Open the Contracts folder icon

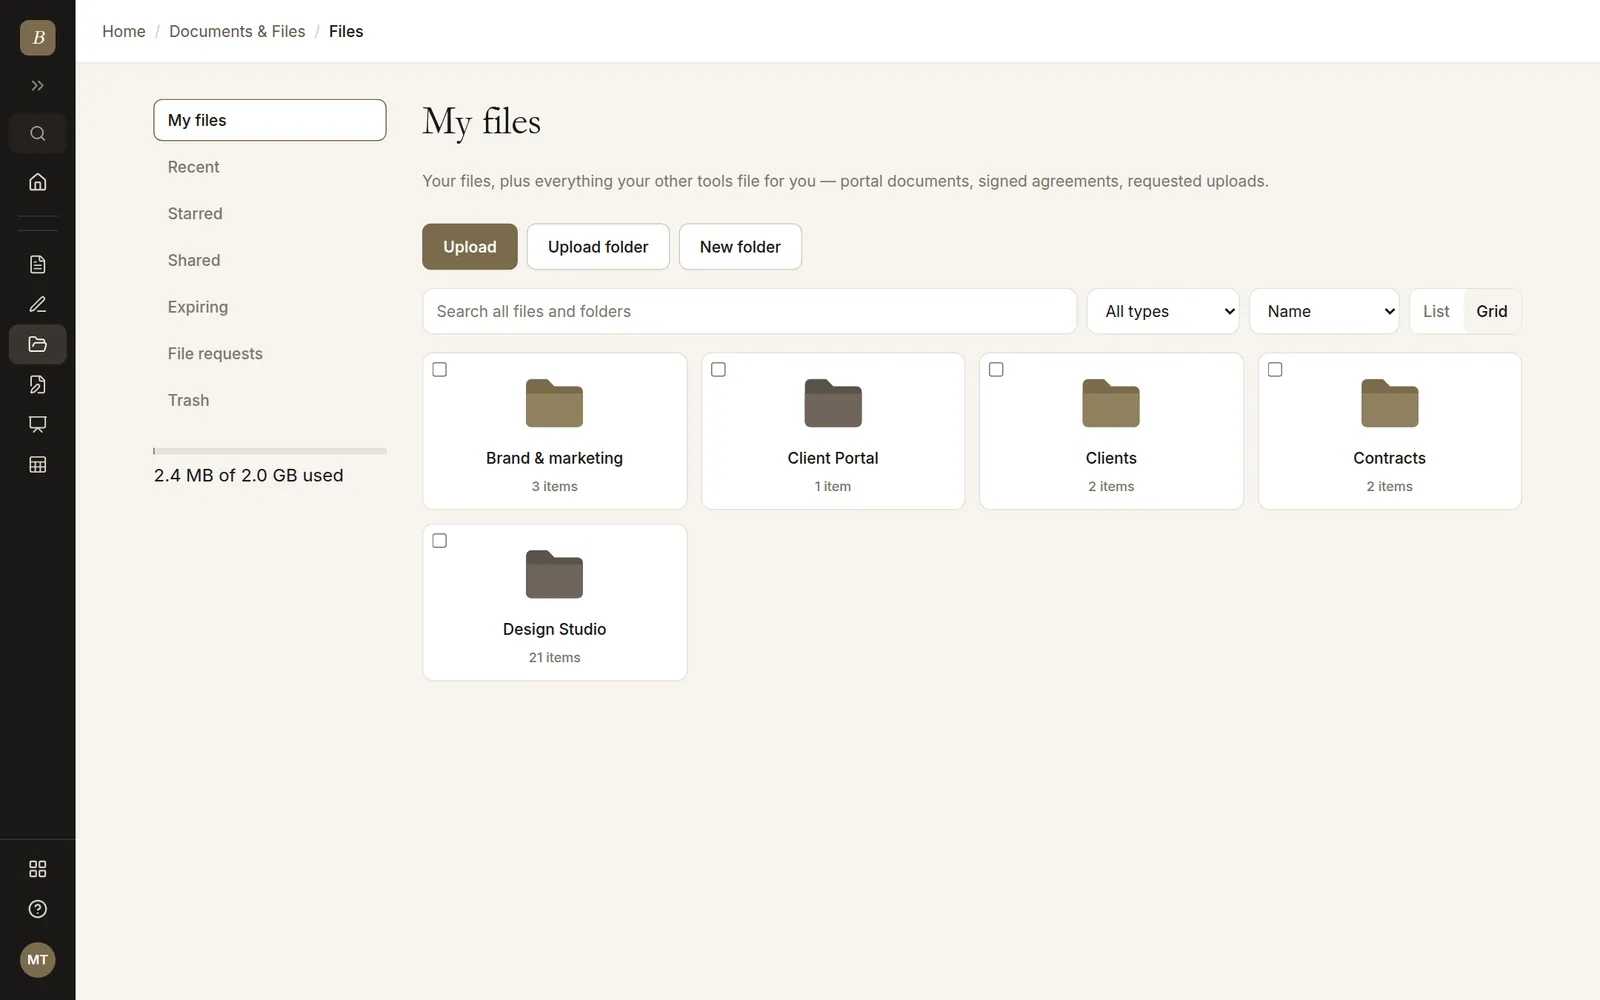1390,403
